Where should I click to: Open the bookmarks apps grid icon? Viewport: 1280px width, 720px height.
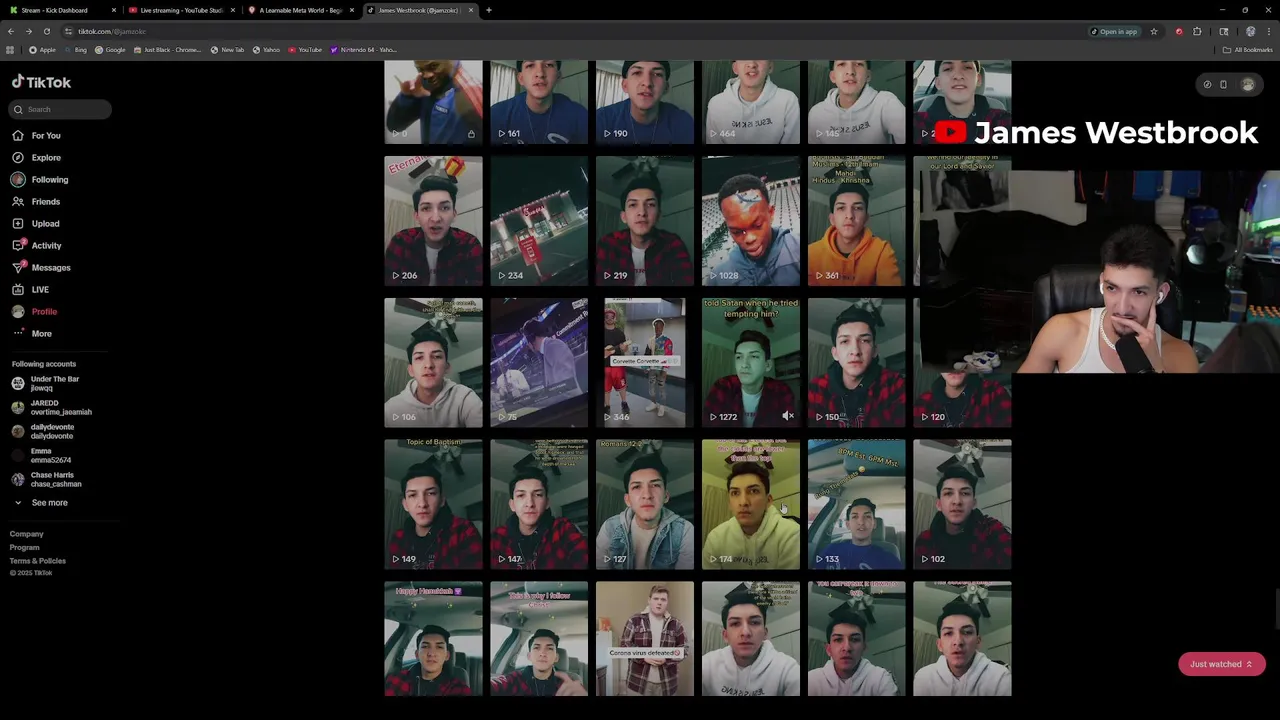pyautogui.click(x=10, y=50)
